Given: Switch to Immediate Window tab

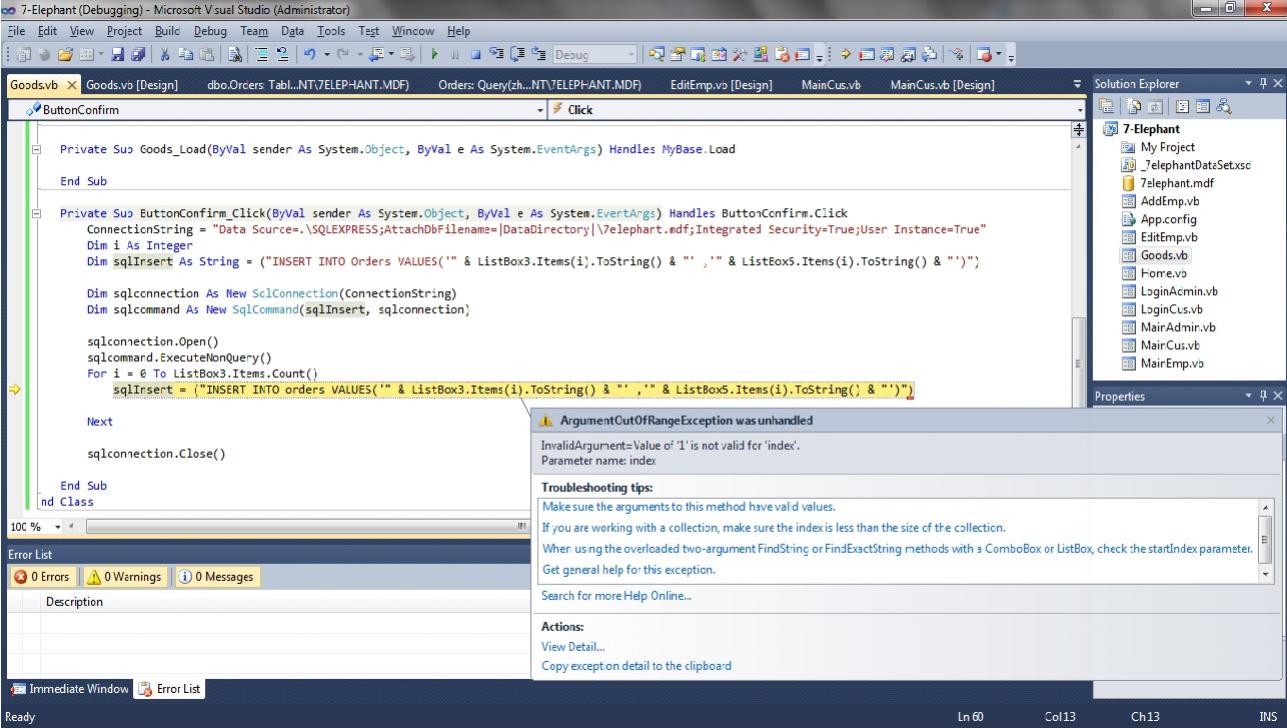Looking at the screenshot, I should (70, 689).
